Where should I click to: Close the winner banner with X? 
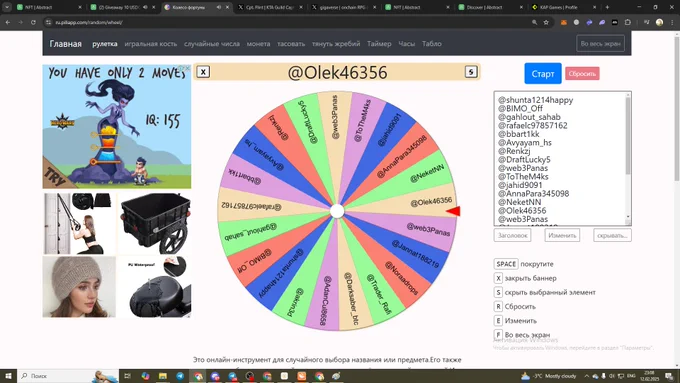pyautogui.click(x=203, y=72)
